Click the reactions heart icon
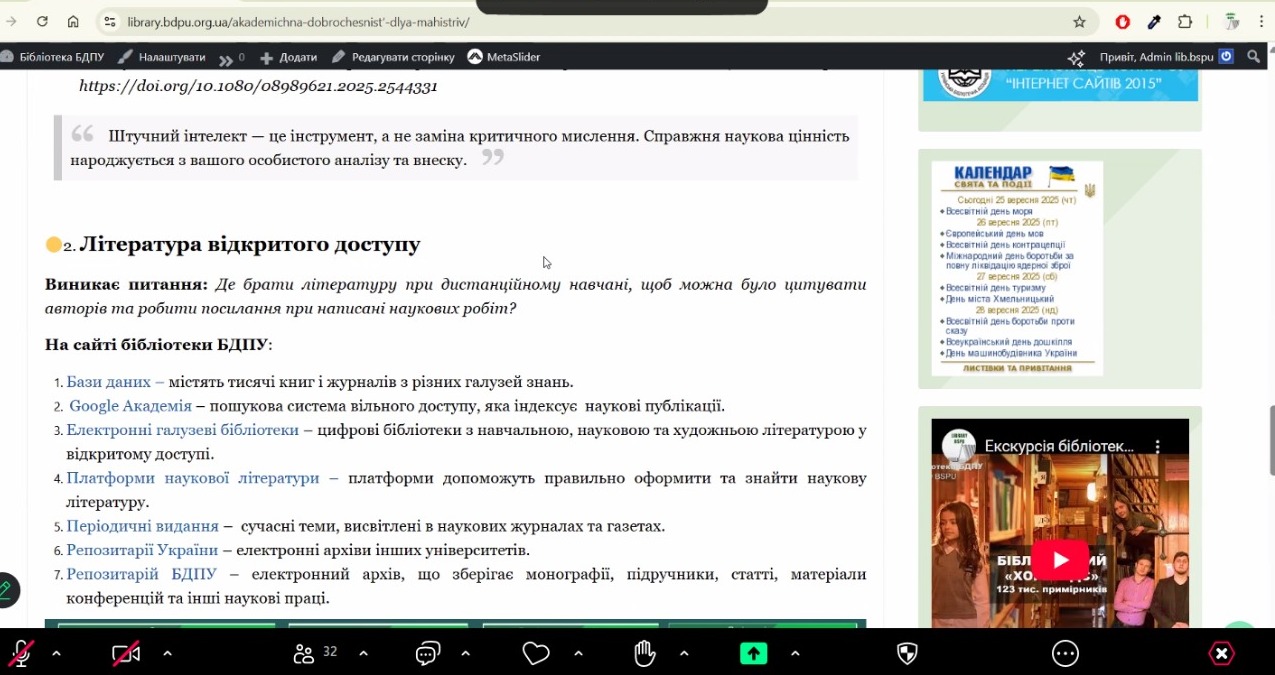The image size is (1275, 675). pos(537,653)
